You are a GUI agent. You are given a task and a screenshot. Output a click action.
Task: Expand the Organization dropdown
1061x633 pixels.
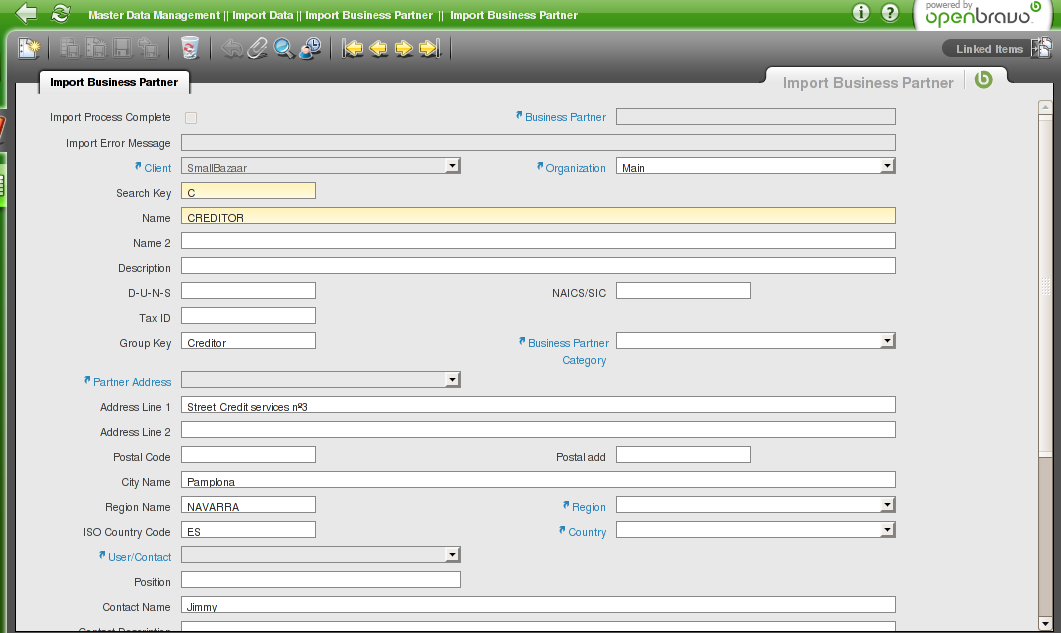coord(887,167)
